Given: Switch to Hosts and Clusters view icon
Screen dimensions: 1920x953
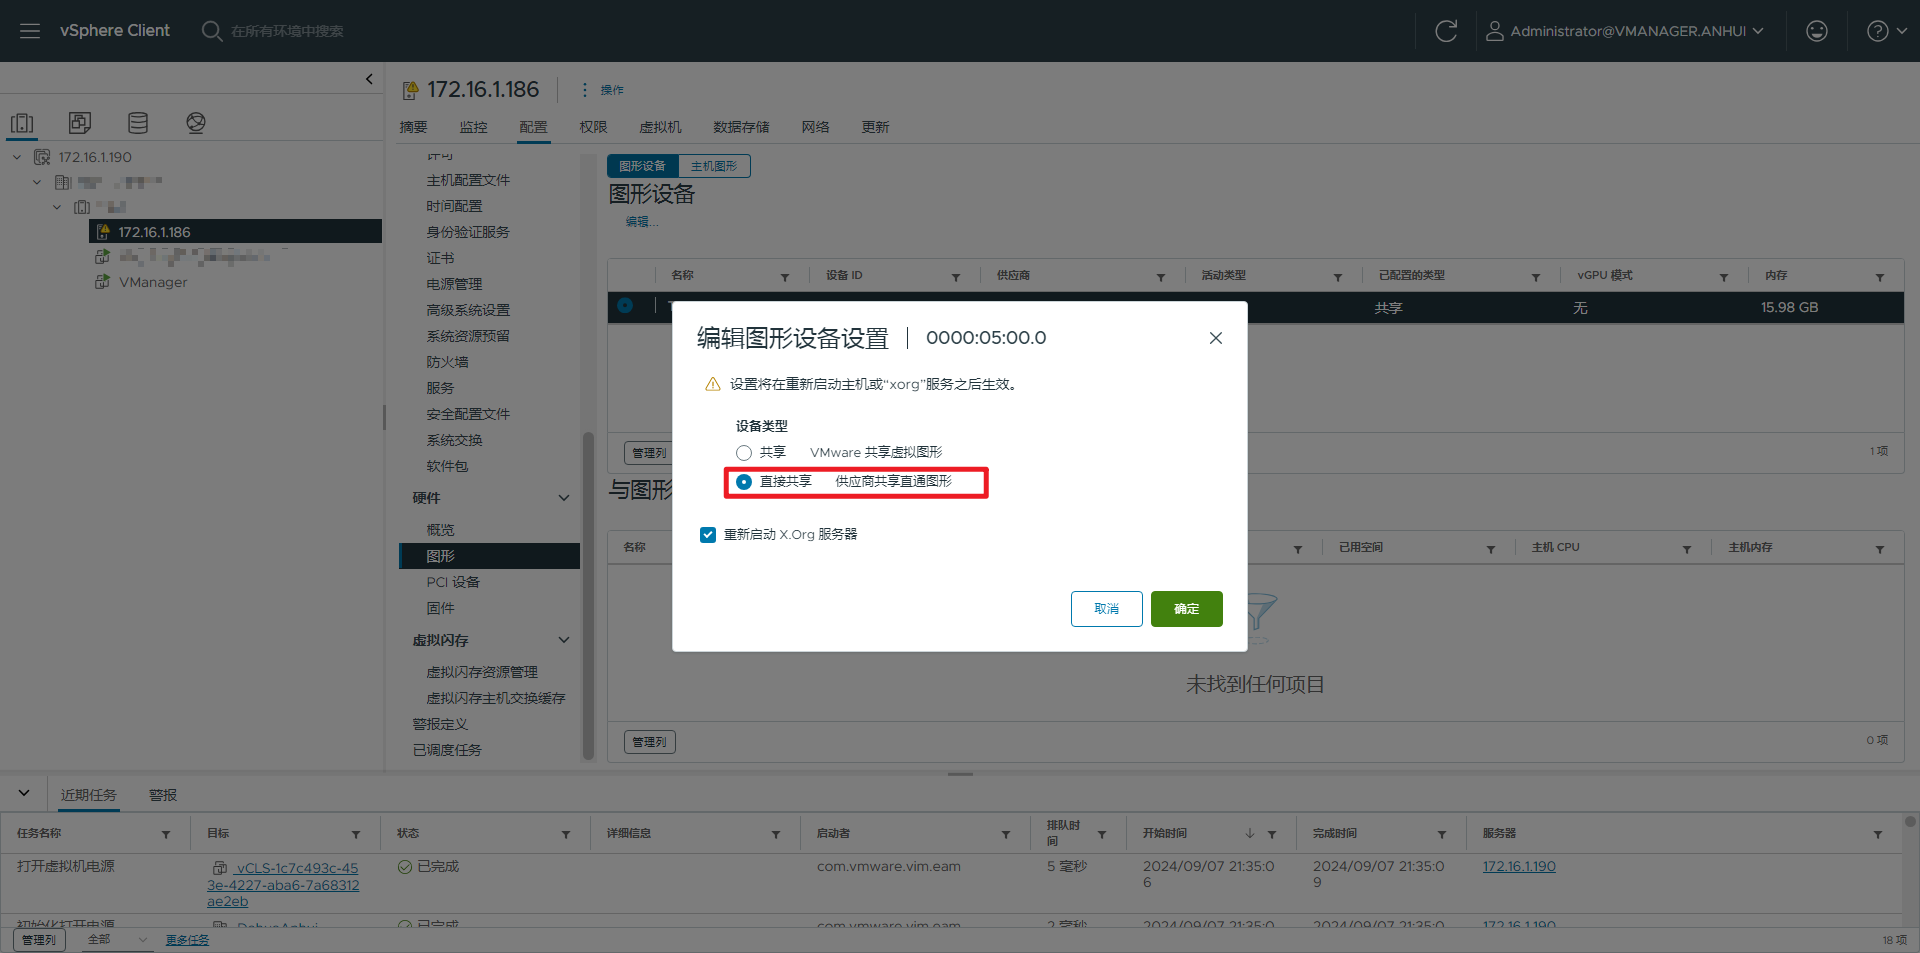Looking at the screenshot, I should [x=22, y=123].
